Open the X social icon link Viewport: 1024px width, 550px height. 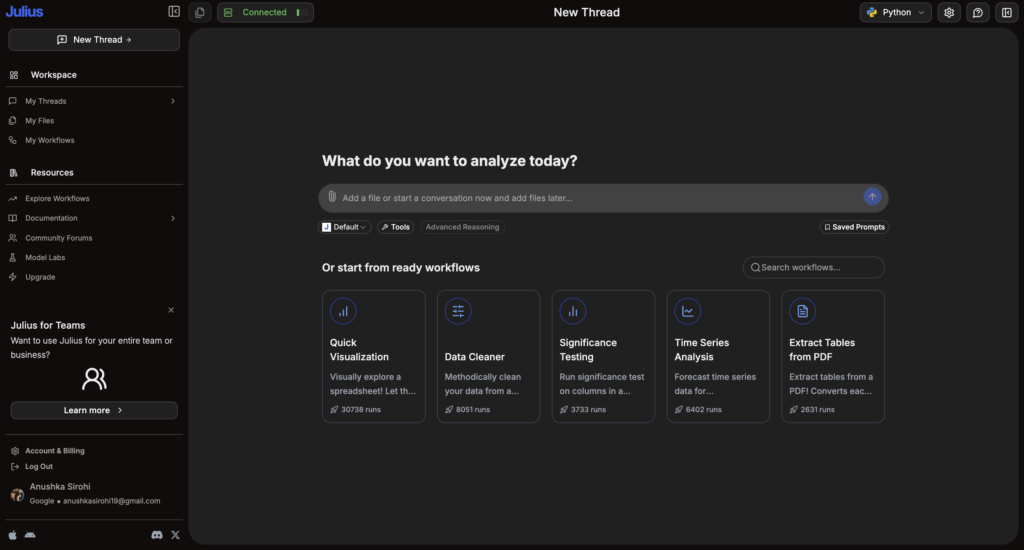pyautogui.click(x=175, y=535)
